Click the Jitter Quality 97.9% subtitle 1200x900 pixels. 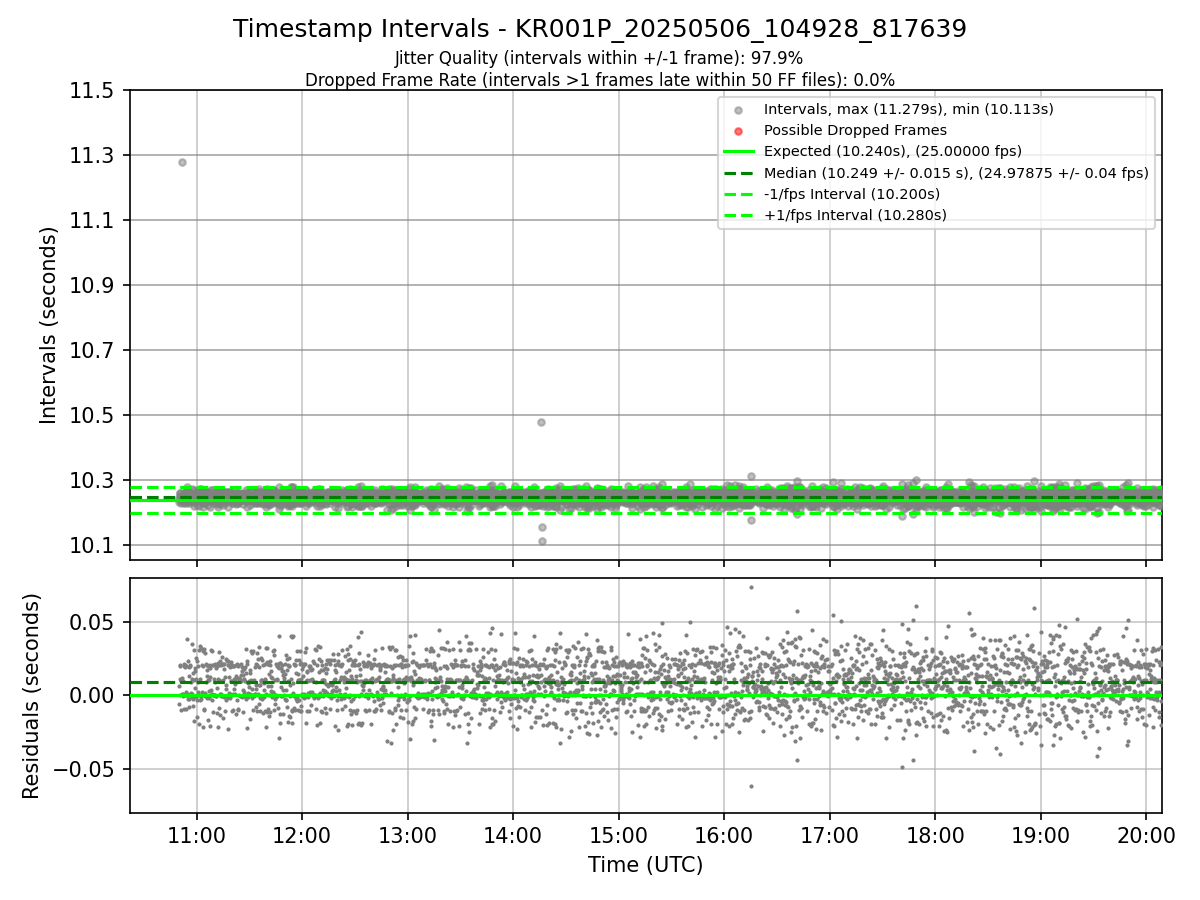(599, 58)
